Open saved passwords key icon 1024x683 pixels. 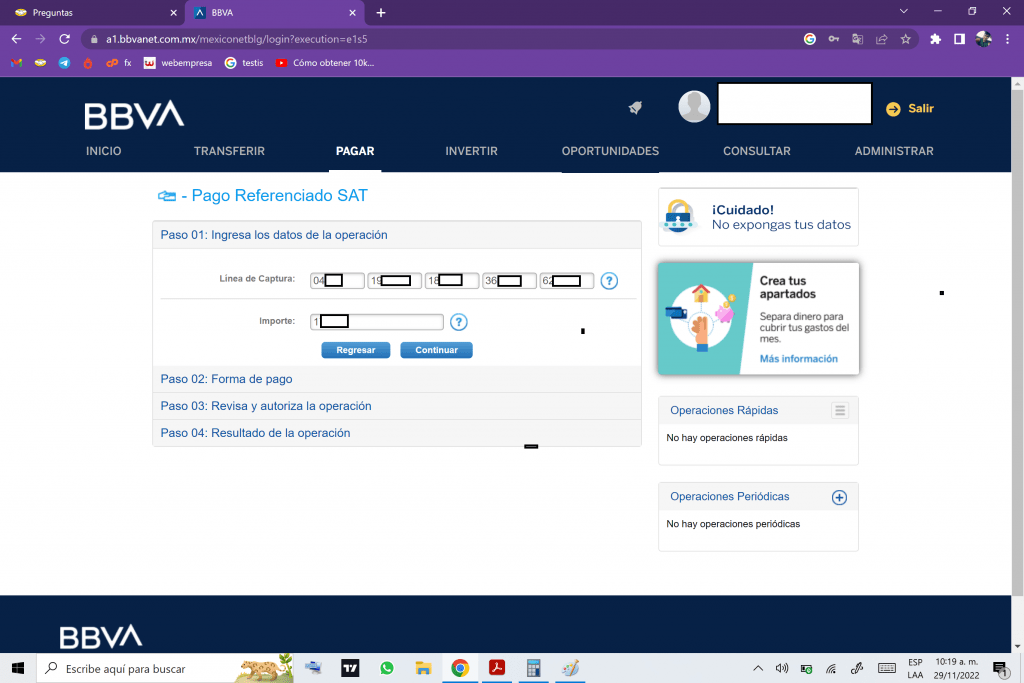834,39
